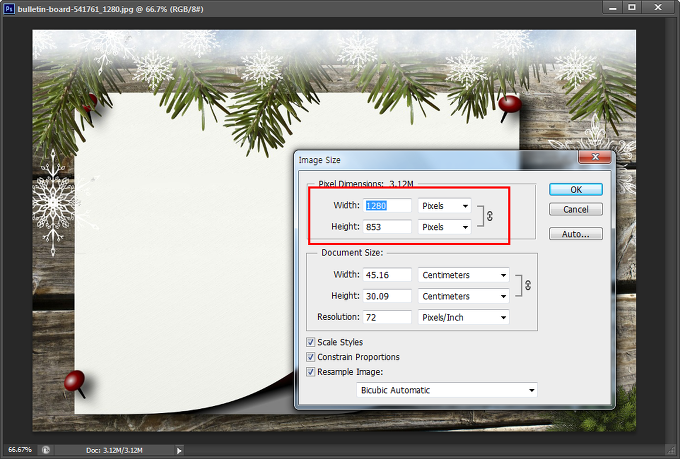Click the Resolution field showing 72
The height and width of the screenshot is (459, 680).
click(x=387, y=318)
